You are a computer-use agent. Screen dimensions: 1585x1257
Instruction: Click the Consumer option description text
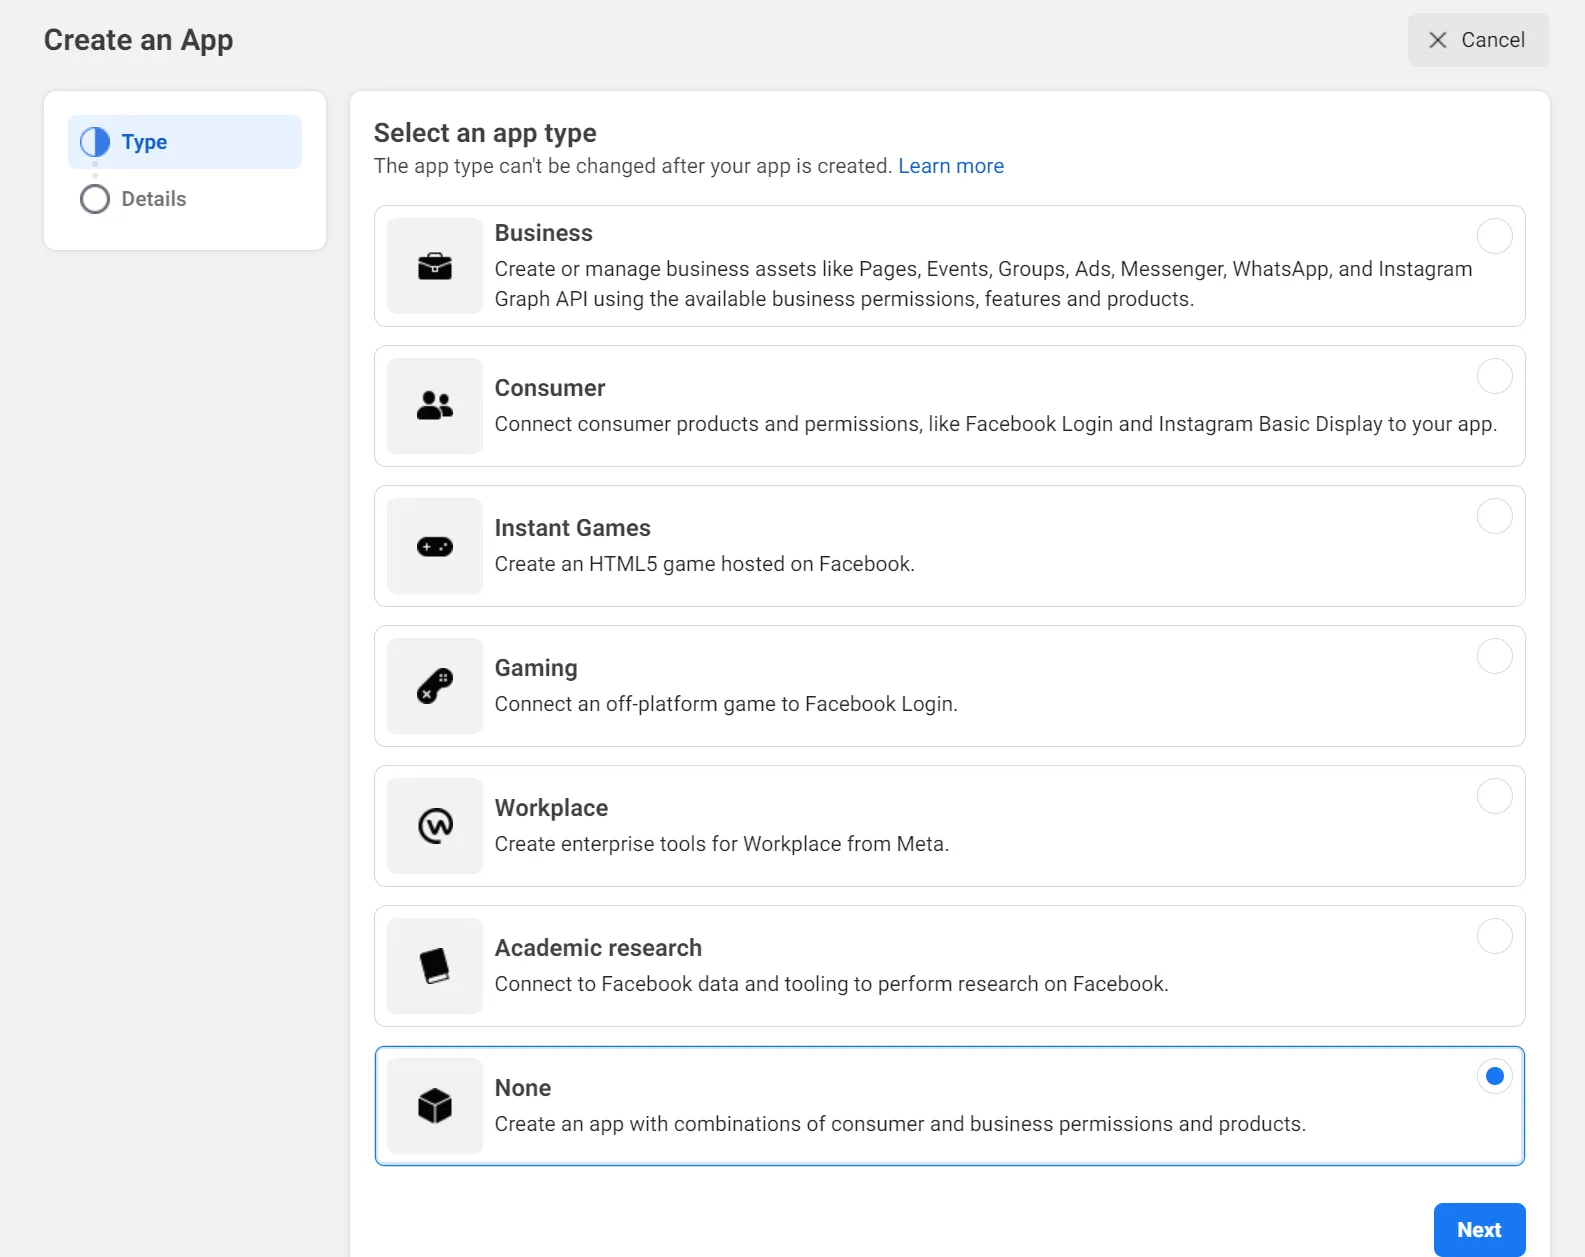tap(996, 424)
